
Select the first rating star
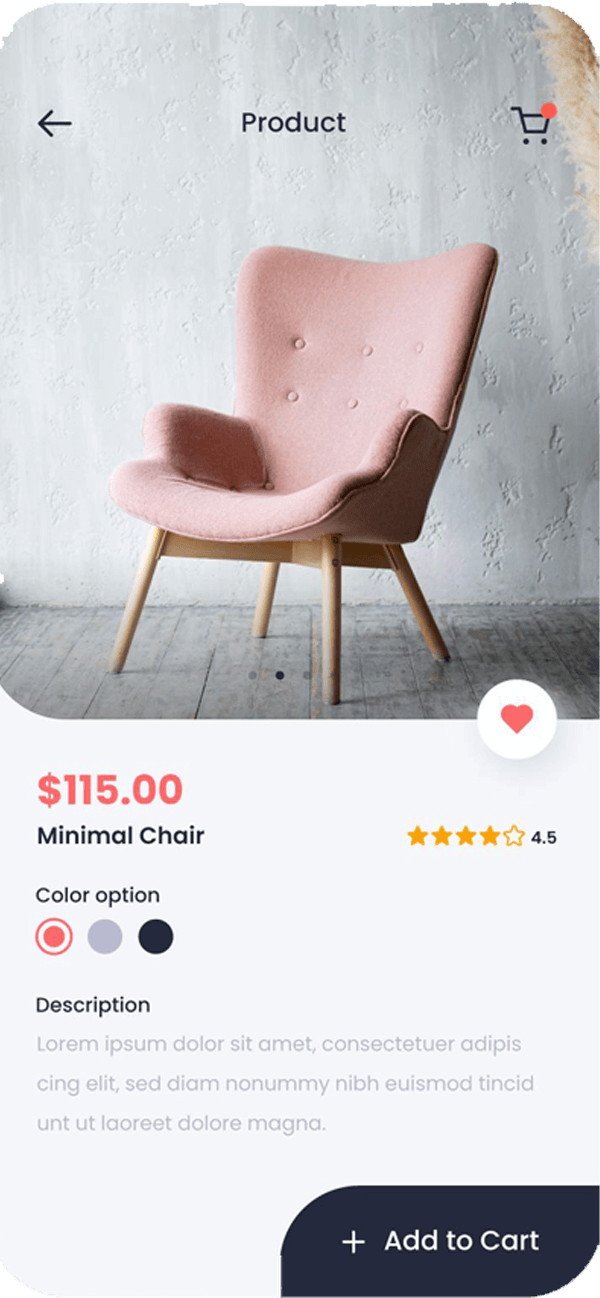coord(417,836)
